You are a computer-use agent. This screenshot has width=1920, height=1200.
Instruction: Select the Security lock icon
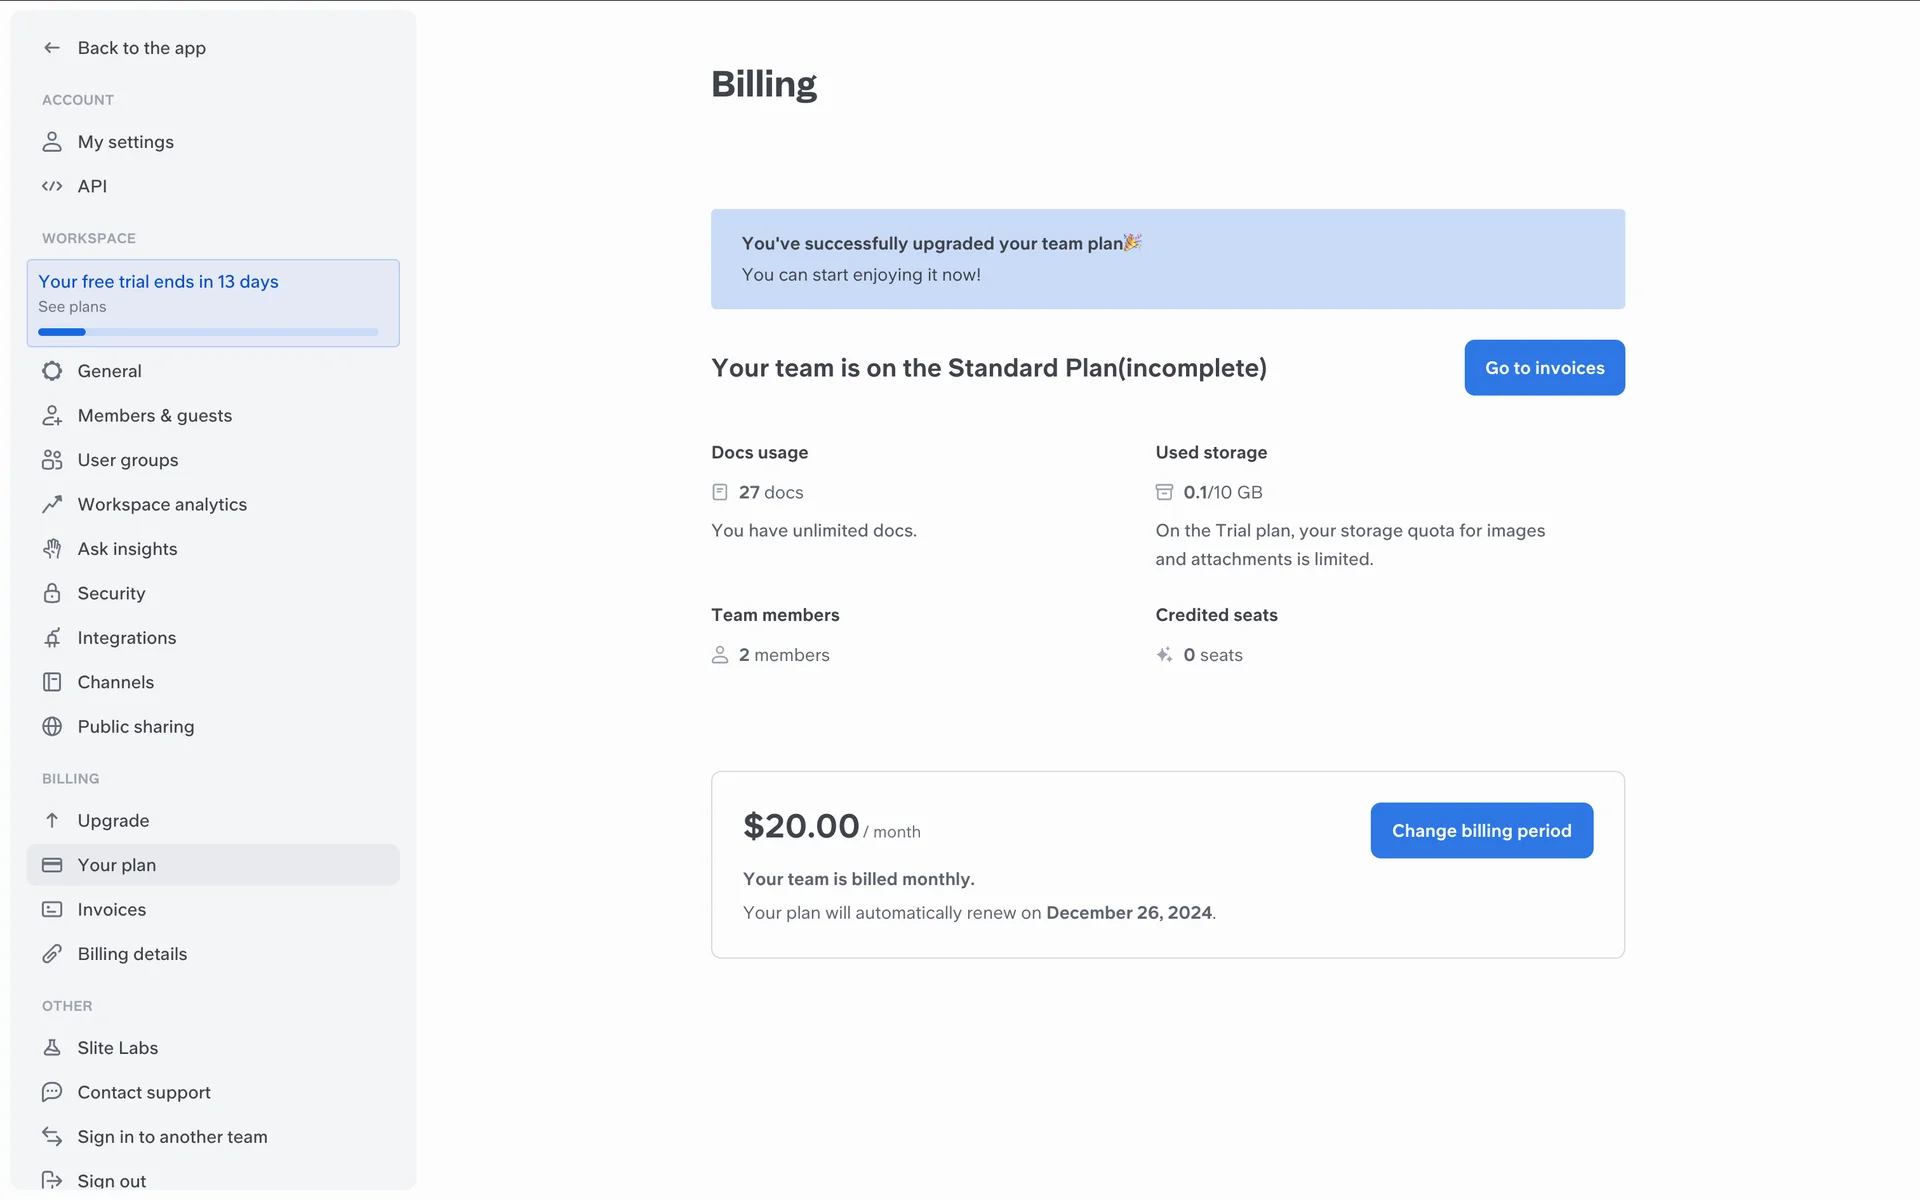tap(52, 593)
